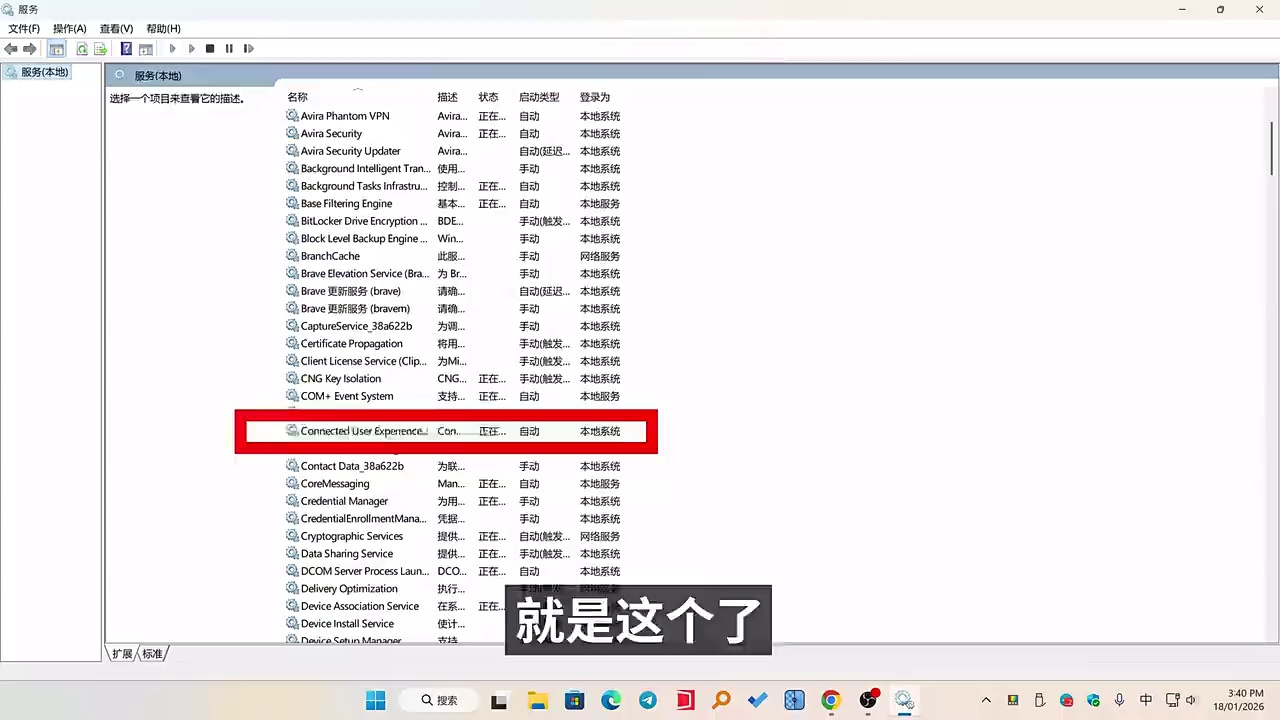Toggle the show/hide console tree button

(x=57, y=49)
